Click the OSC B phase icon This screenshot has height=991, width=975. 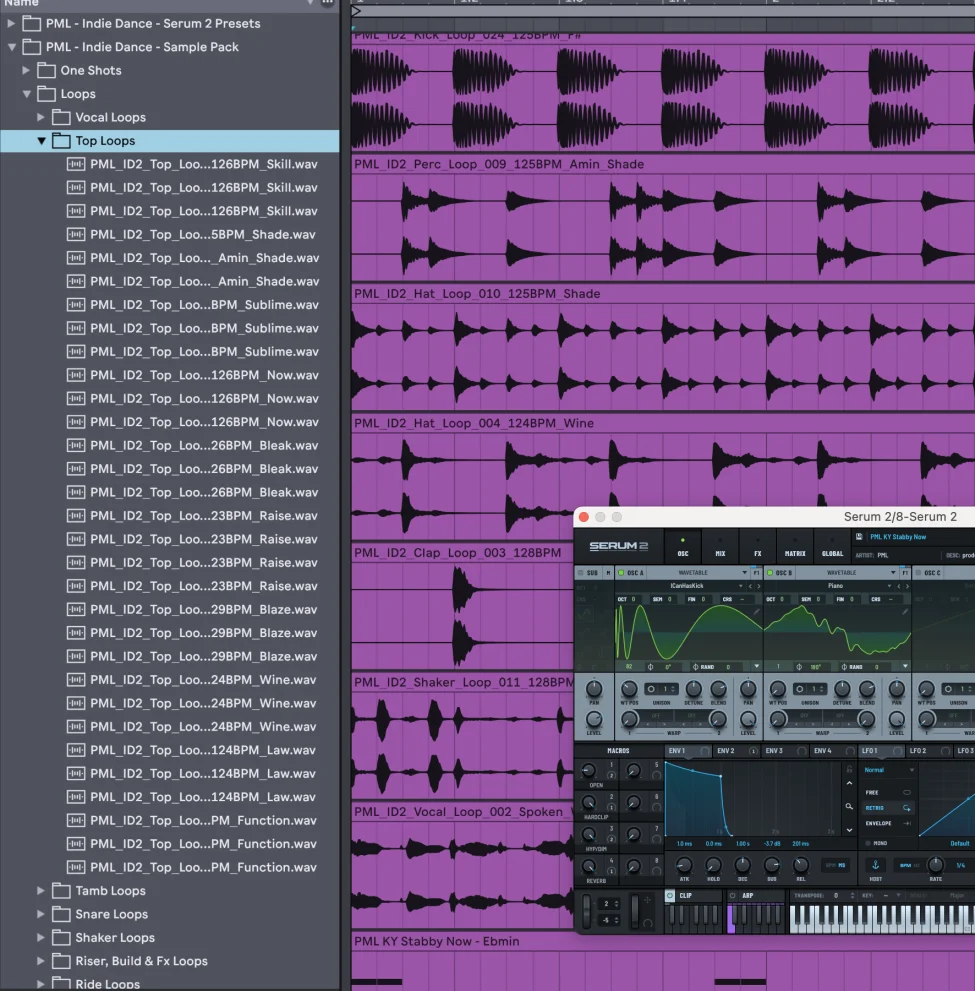coord(799,667)
